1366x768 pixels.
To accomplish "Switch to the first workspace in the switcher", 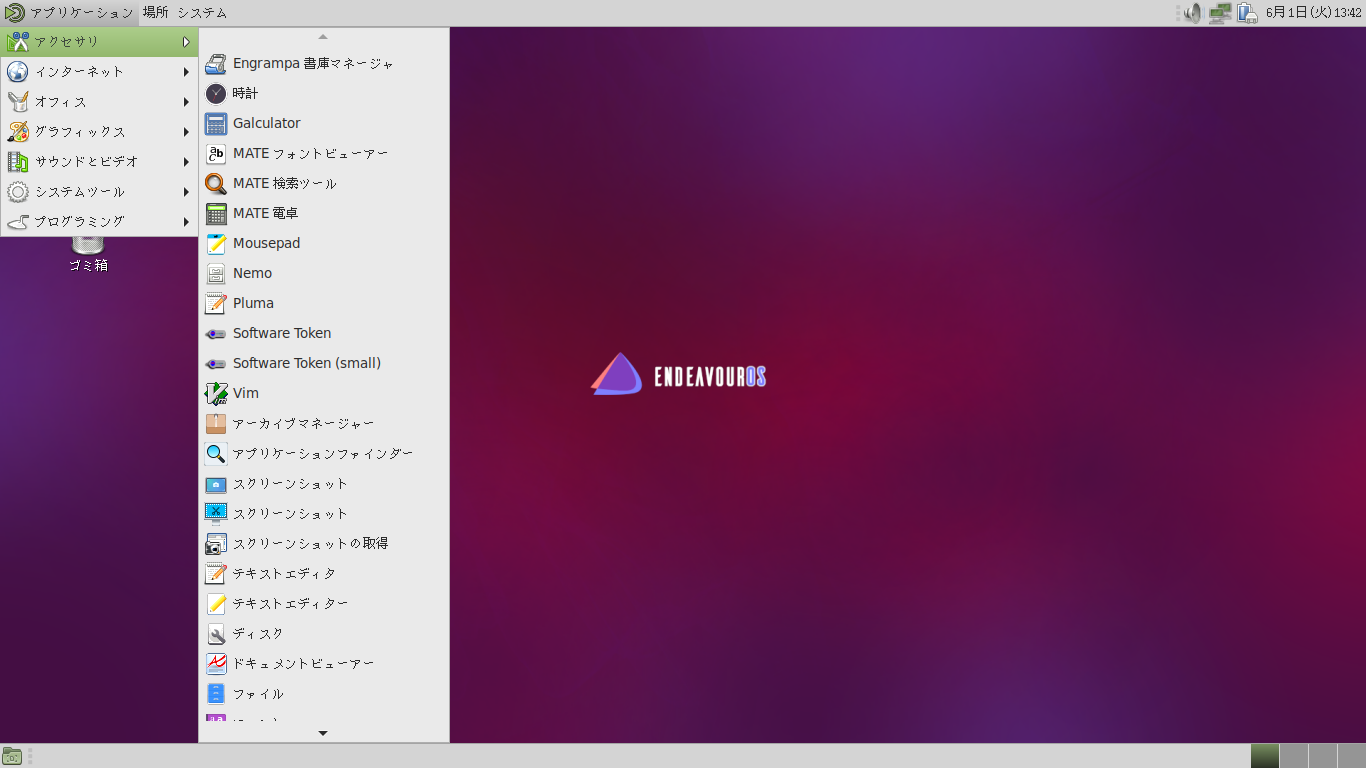I will click(x=1264, y=756).
